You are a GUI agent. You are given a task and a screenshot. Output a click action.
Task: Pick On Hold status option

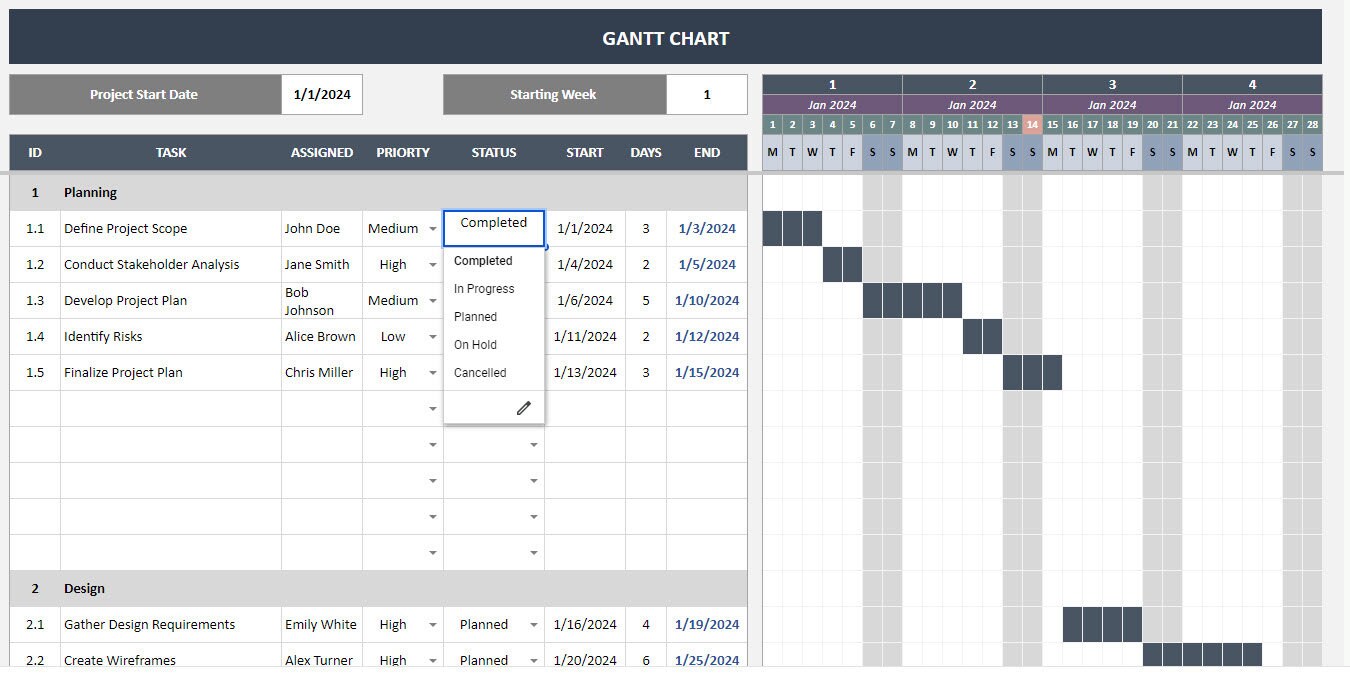click(494, 345)
